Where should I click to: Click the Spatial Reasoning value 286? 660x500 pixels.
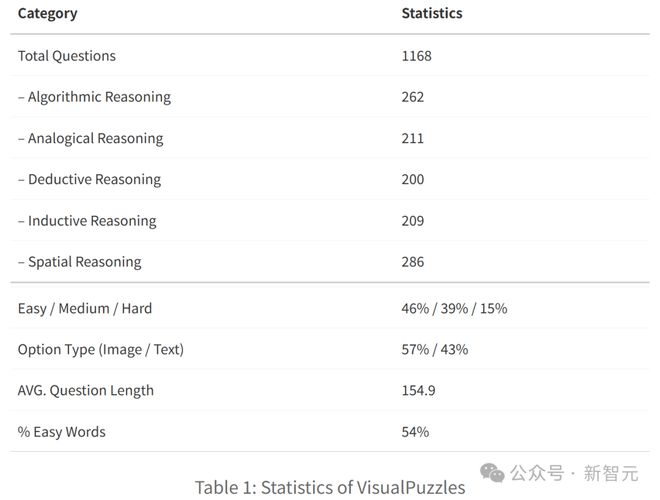413,262
